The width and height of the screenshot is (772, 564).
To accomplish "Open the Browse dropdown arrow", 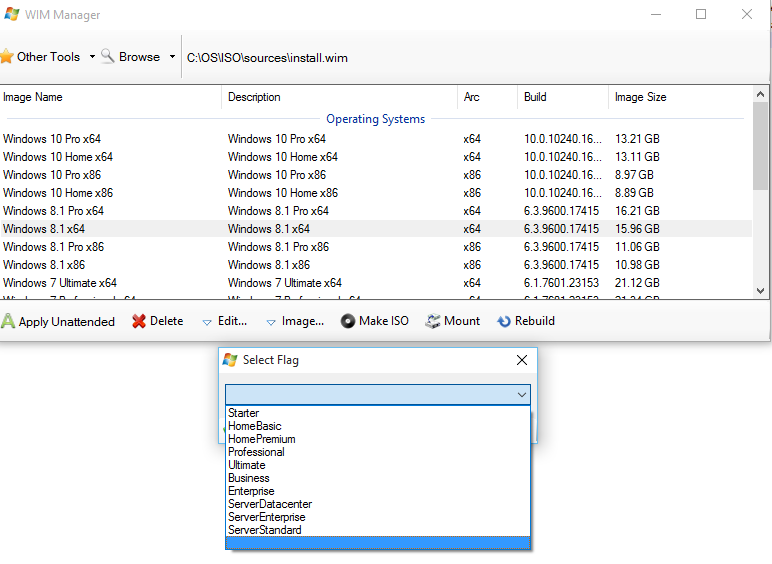I will click(172, 57).
